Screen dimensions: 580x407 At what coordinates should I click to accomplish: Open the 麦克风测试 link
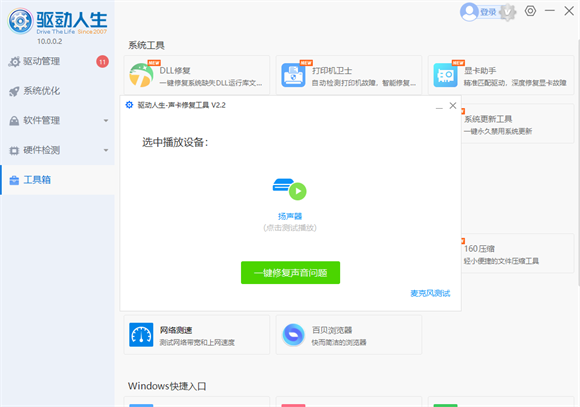tap(430, 293)
